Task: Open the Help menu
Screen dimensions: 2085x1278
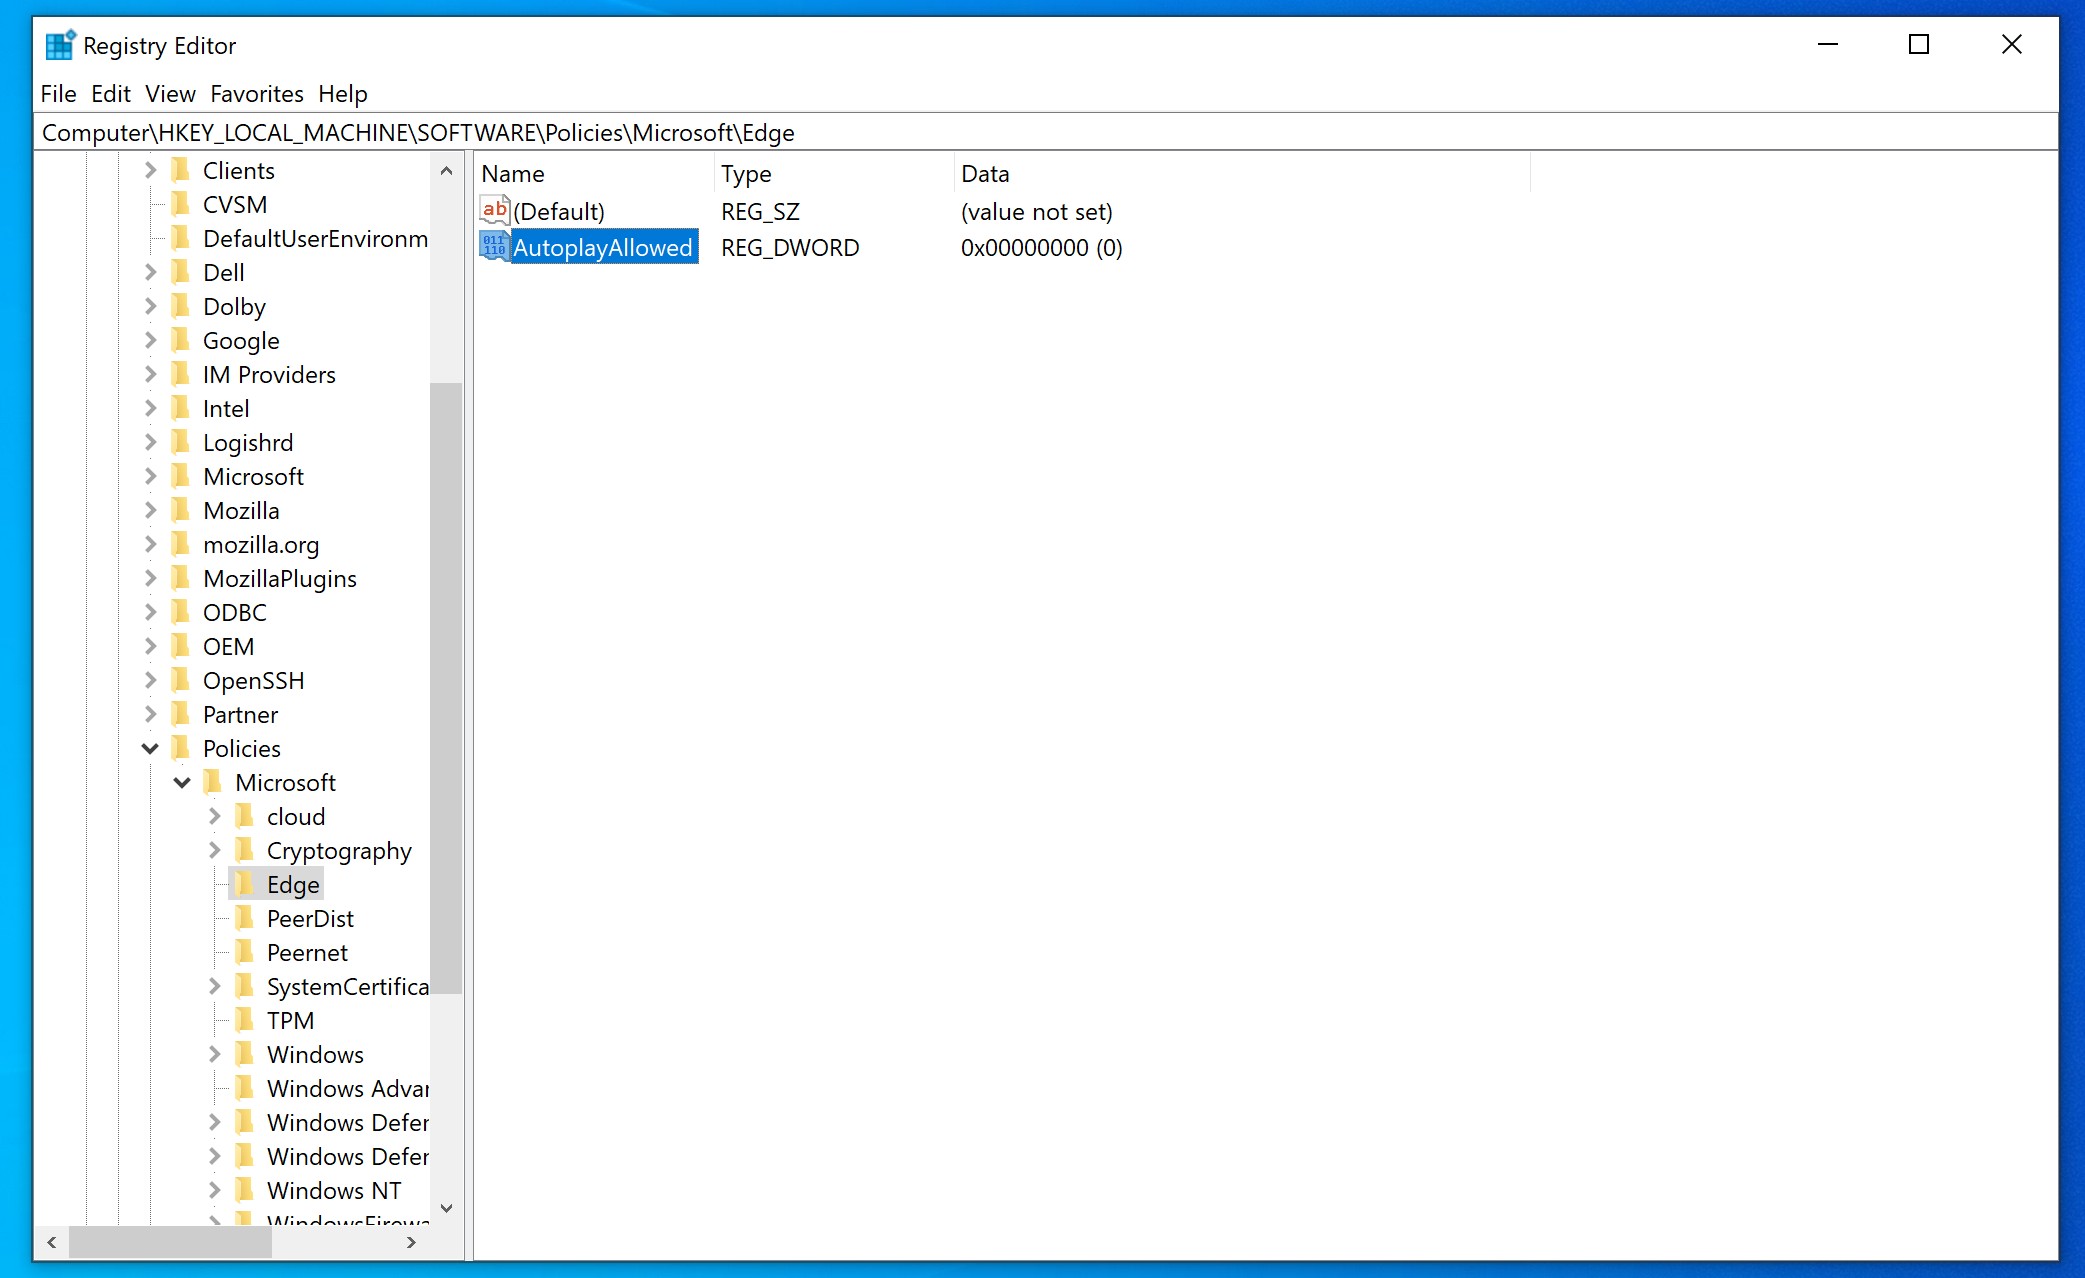Action: (x=343, y=94)
